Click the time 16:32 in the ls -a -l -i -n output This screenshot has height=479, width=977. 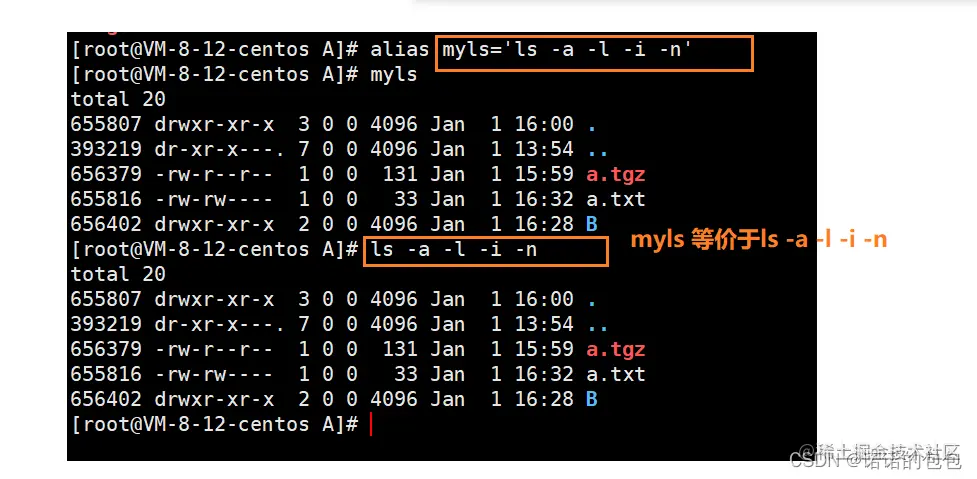point(544,374)
